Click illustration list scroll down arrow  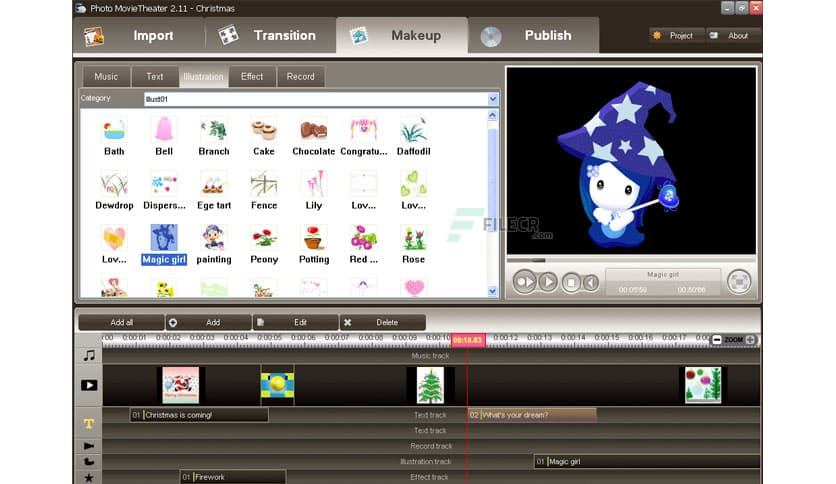(493, 291)
